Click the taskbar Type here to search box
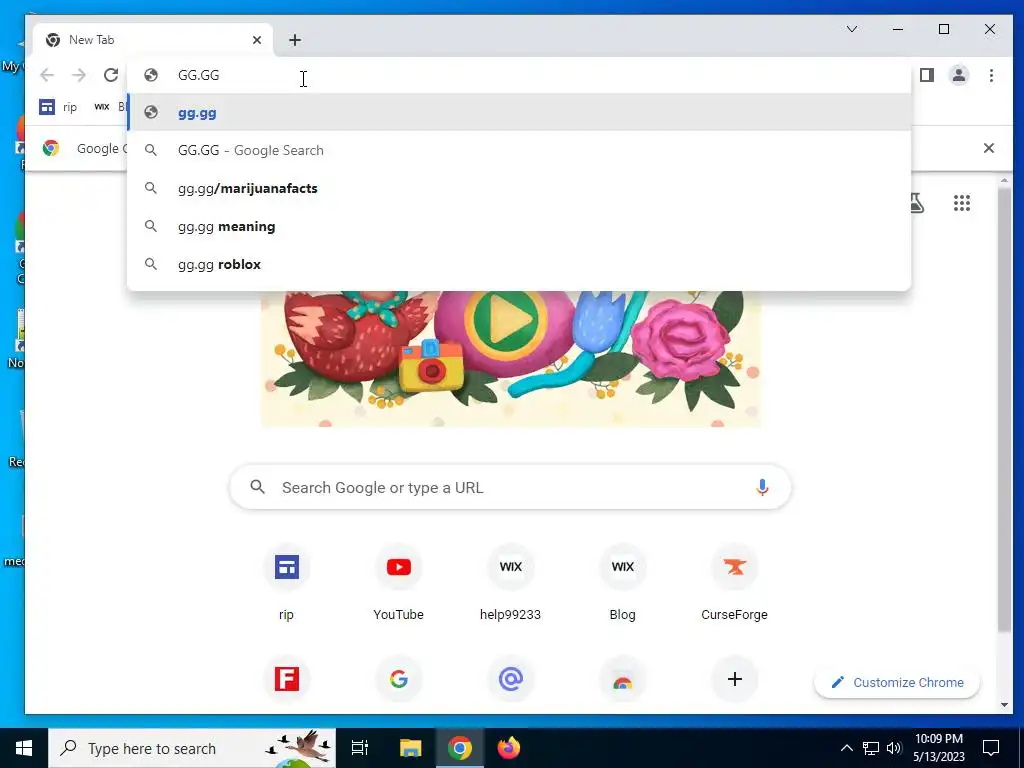The image size is (1024, 768). coord(192,748)
